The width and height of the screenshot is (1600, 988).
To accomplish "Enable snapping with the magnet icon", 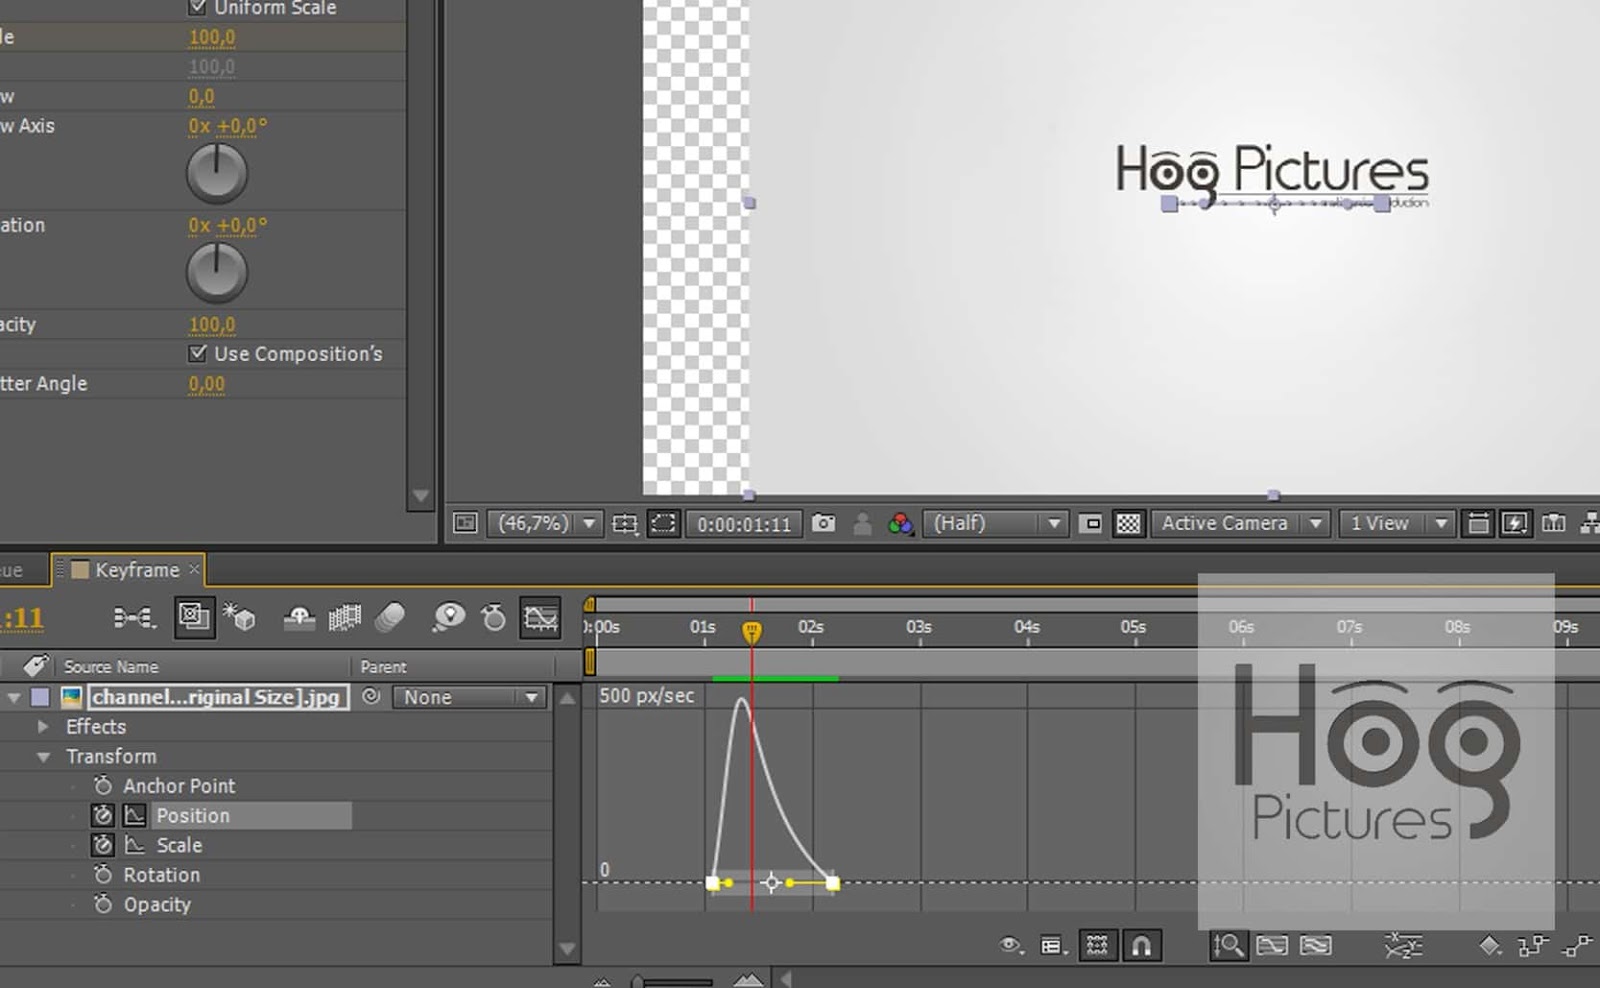I will pyautogui.click(x=1142, y=945).
